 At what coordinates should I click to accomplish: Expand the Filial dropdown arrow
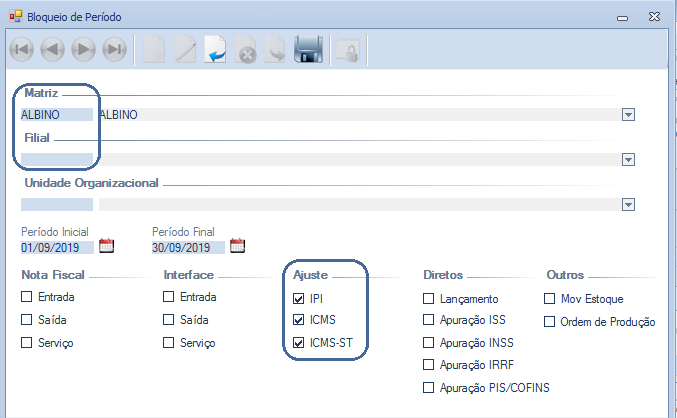(x=628, y=159)
